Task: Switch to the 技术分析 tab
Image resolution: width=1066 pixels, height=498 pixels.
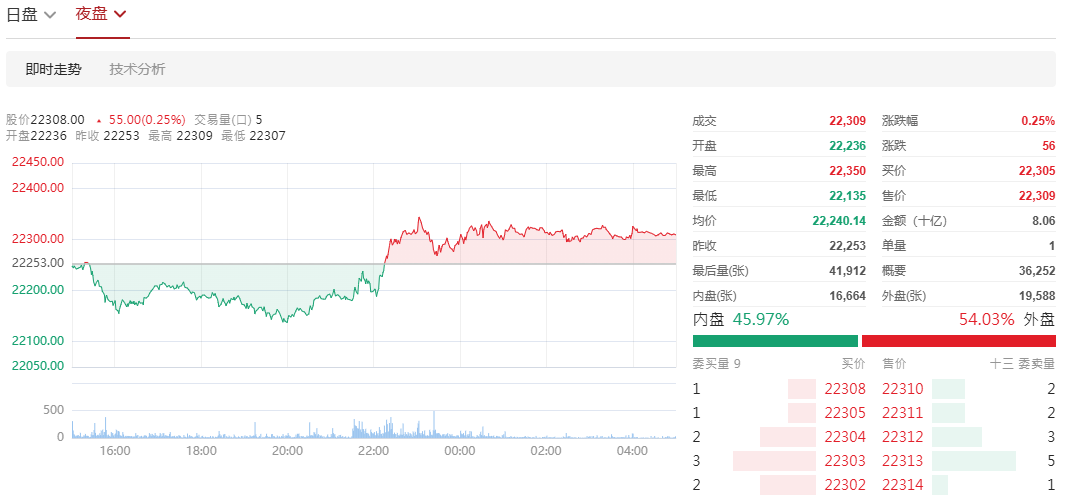Action: [x=137, y=69]
